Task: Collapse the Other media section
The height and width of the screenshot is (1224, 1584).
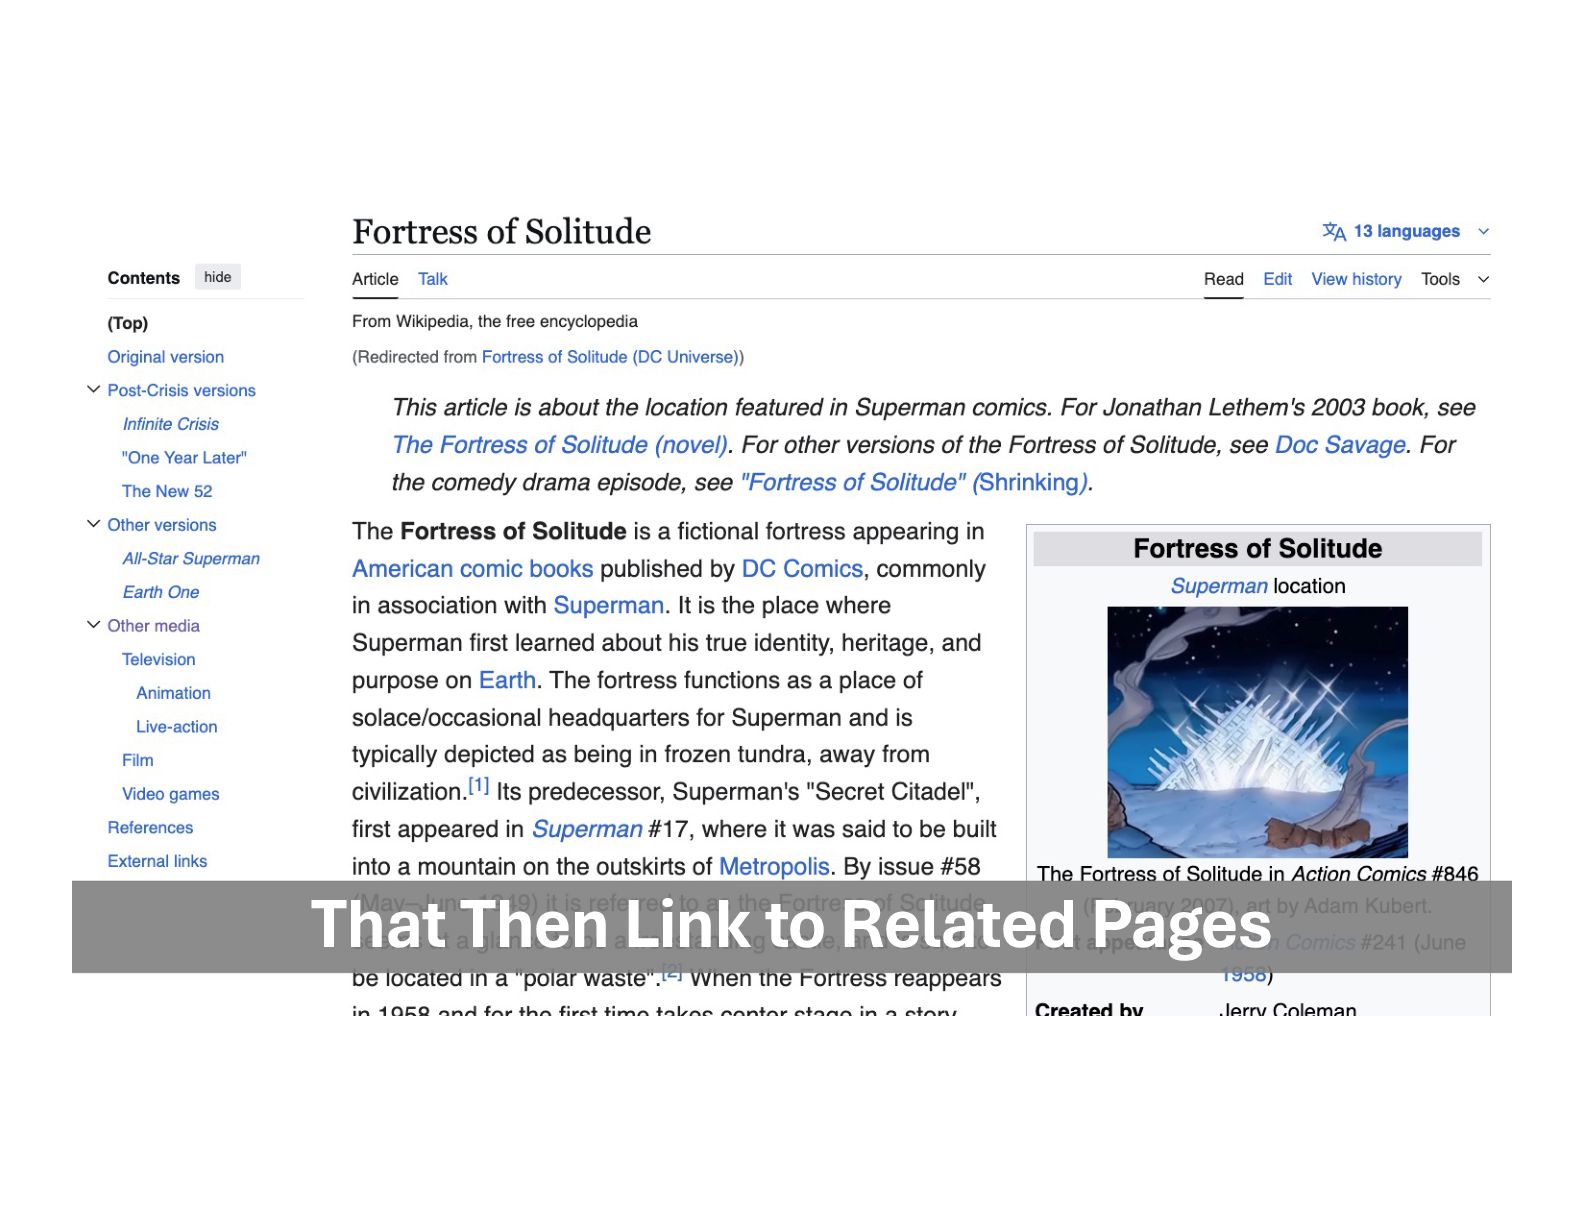Action: point(93,625)
